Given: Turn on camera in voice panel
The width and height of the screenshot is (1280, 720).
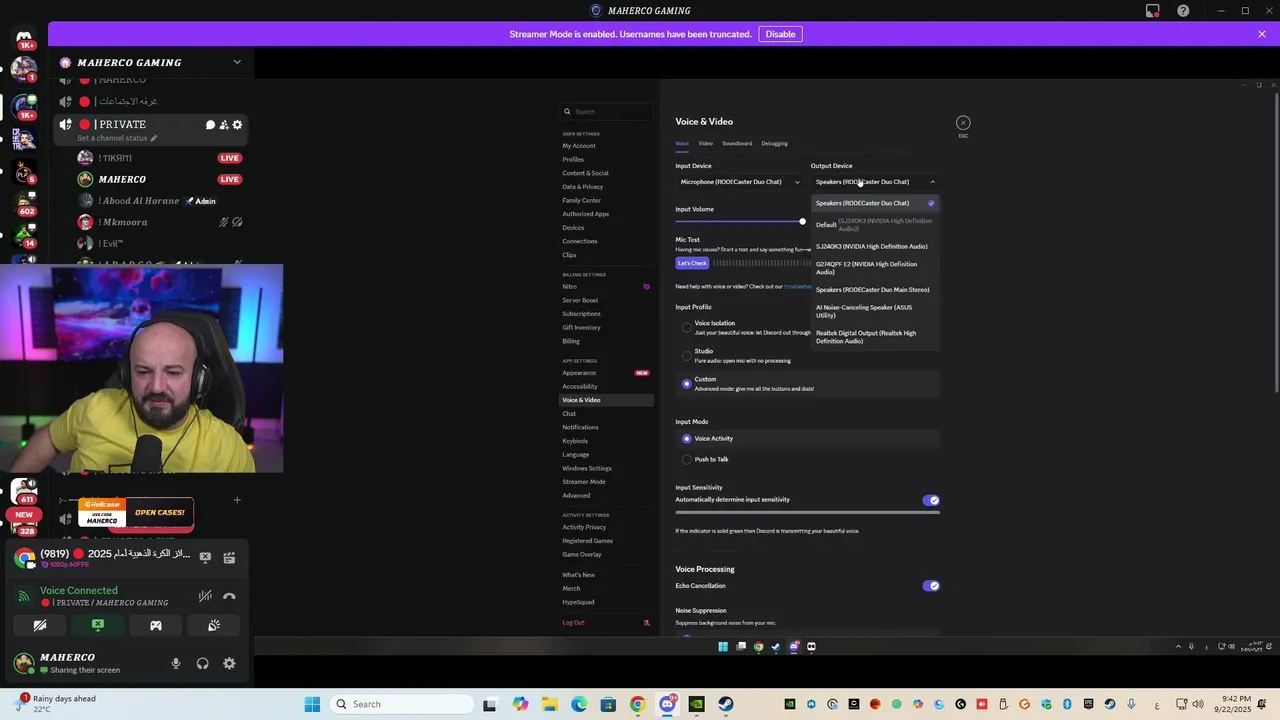Looking at the screenshot, I should tap(40, 625).
